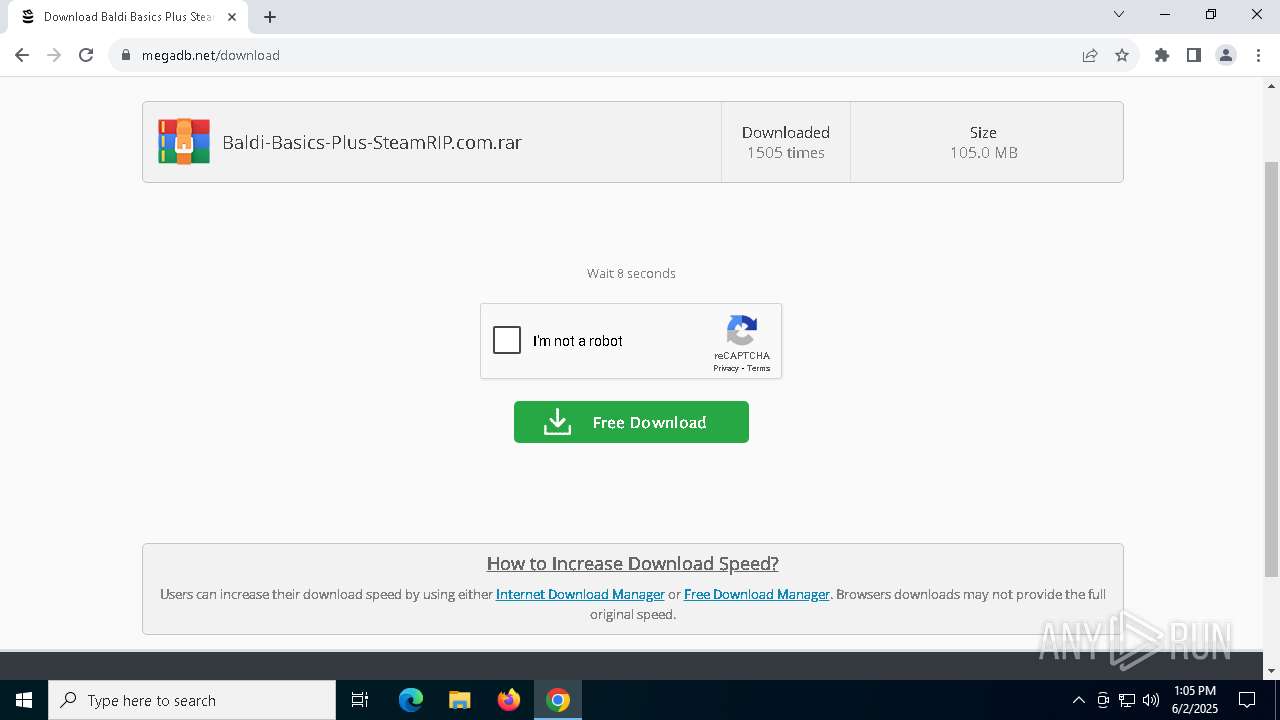The width and height of the screenshot is (1280, 720).
Task: Reload the current page
Action: coord(86,55)
